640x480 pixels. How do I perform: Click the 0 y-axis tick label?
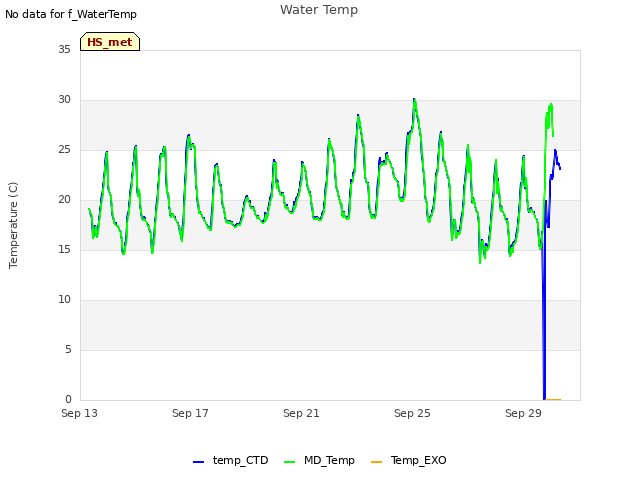pyautogui.click(x=68, y=399)
